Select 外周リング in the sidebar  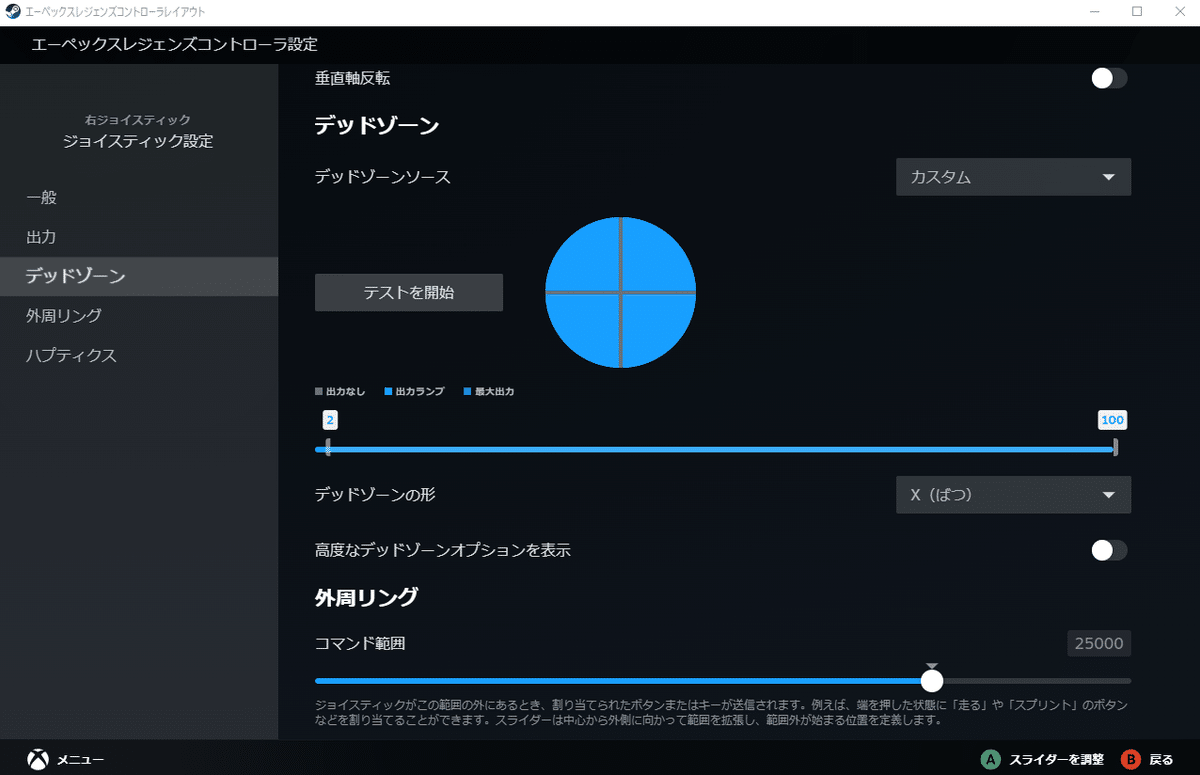[x=139, y=316]
